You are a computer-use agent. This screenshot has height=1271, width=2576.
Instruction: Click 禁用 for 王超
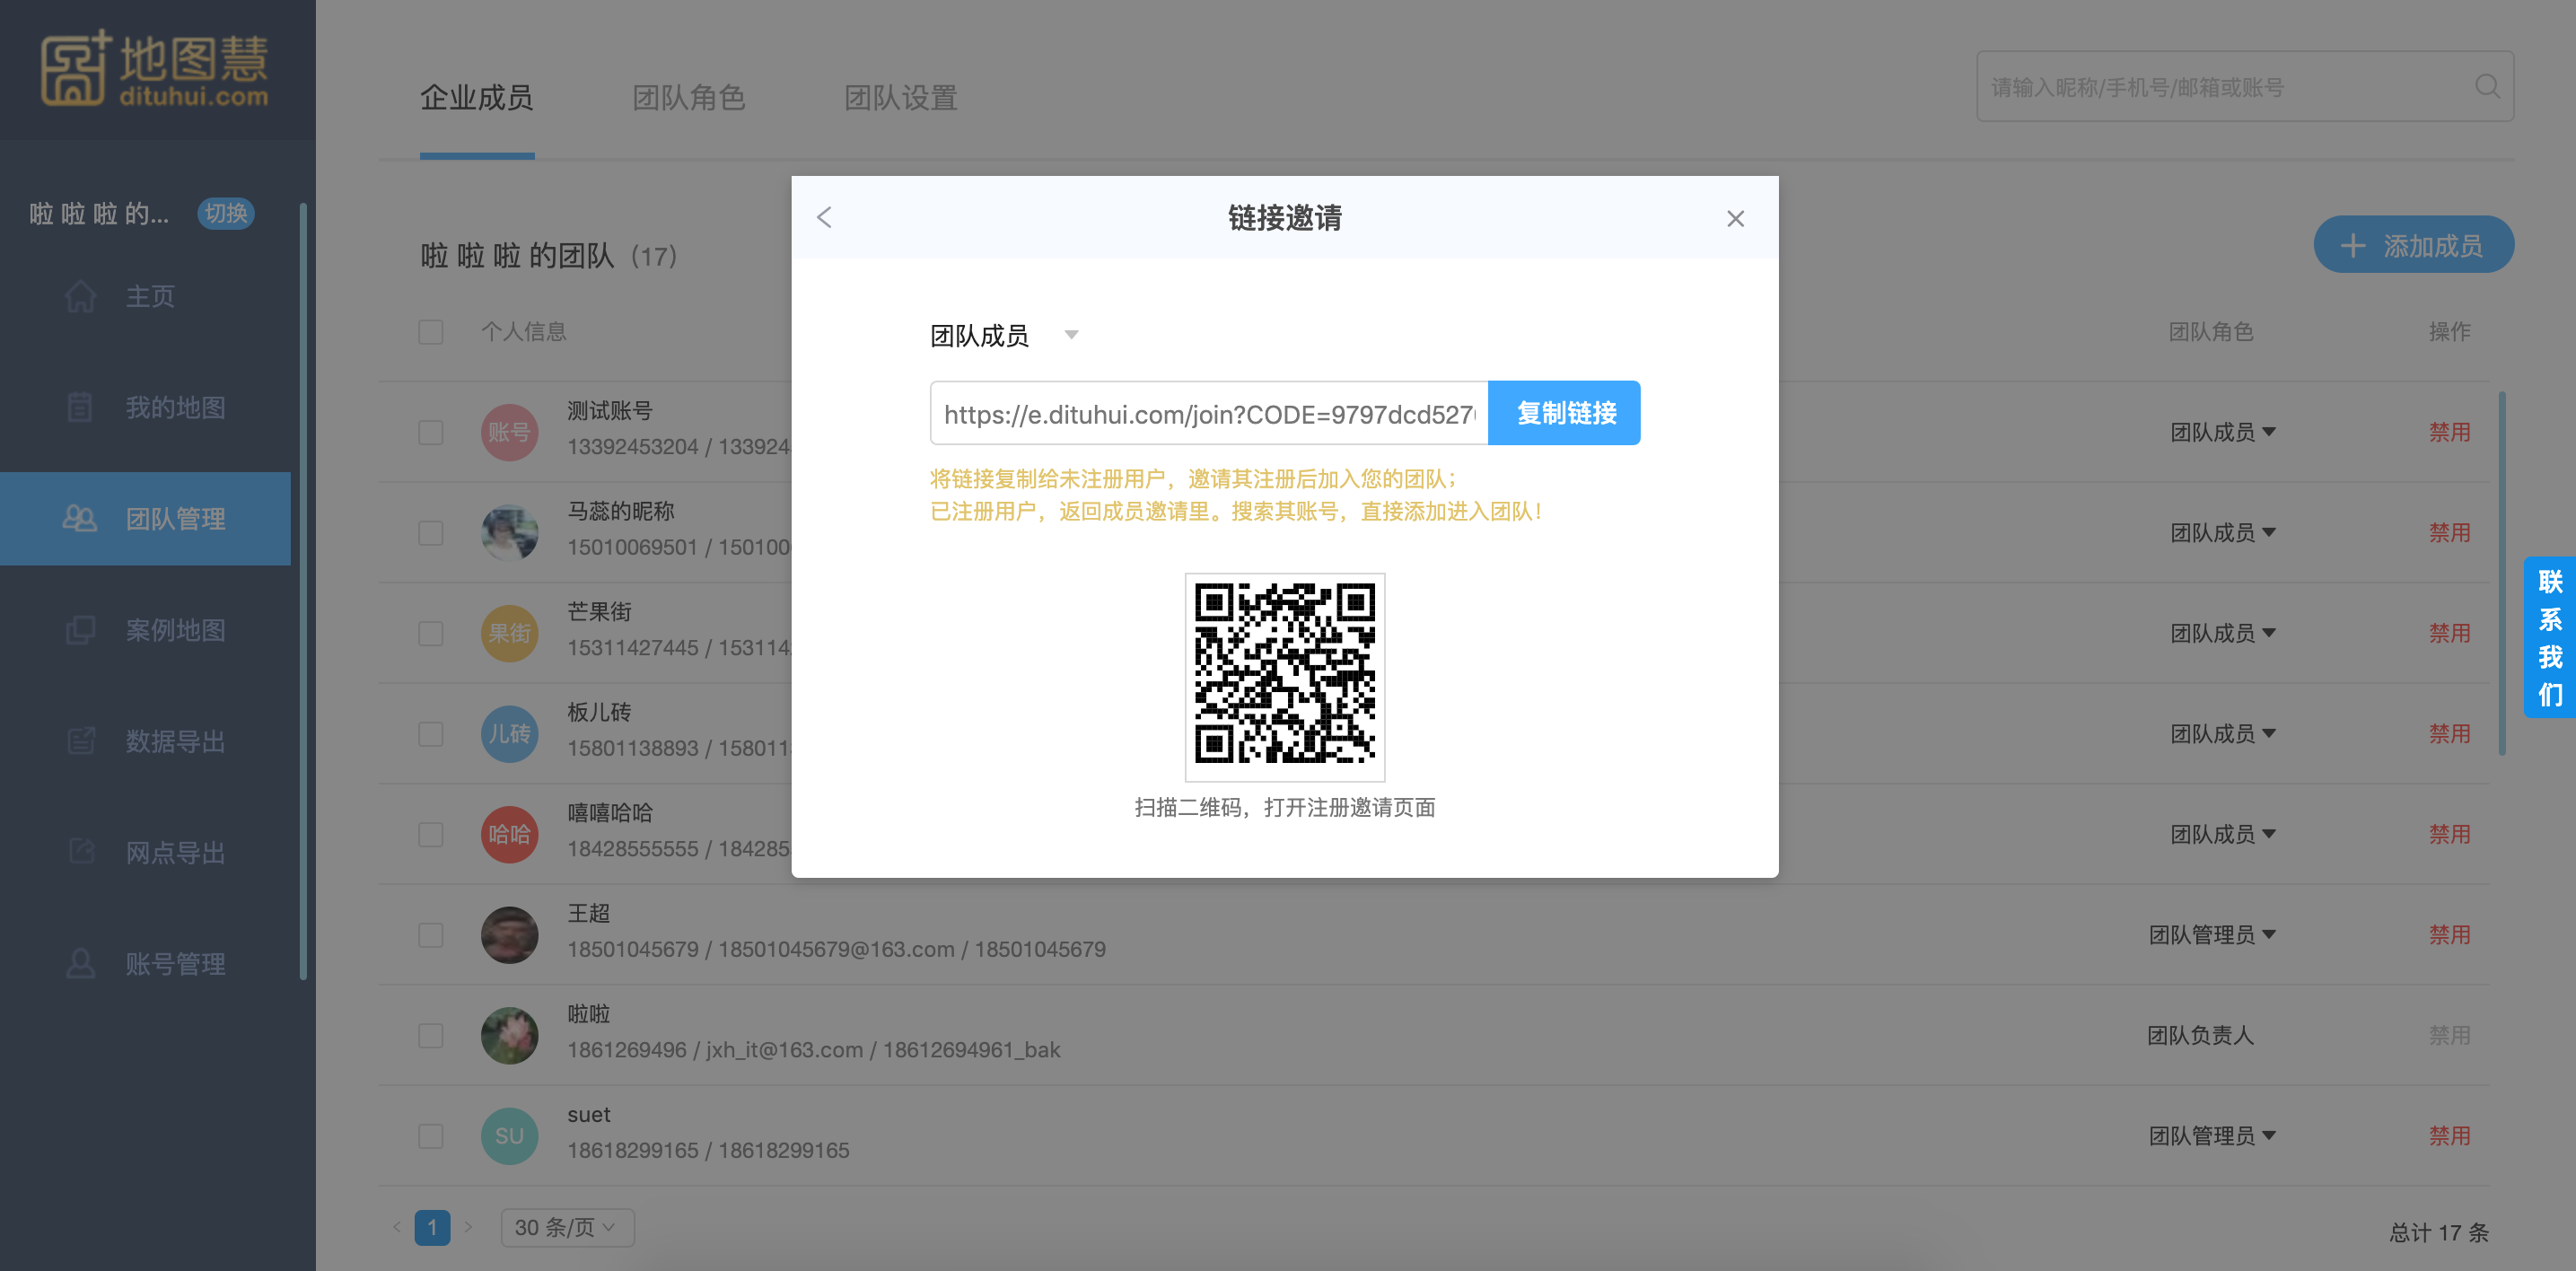(2449, 934)
